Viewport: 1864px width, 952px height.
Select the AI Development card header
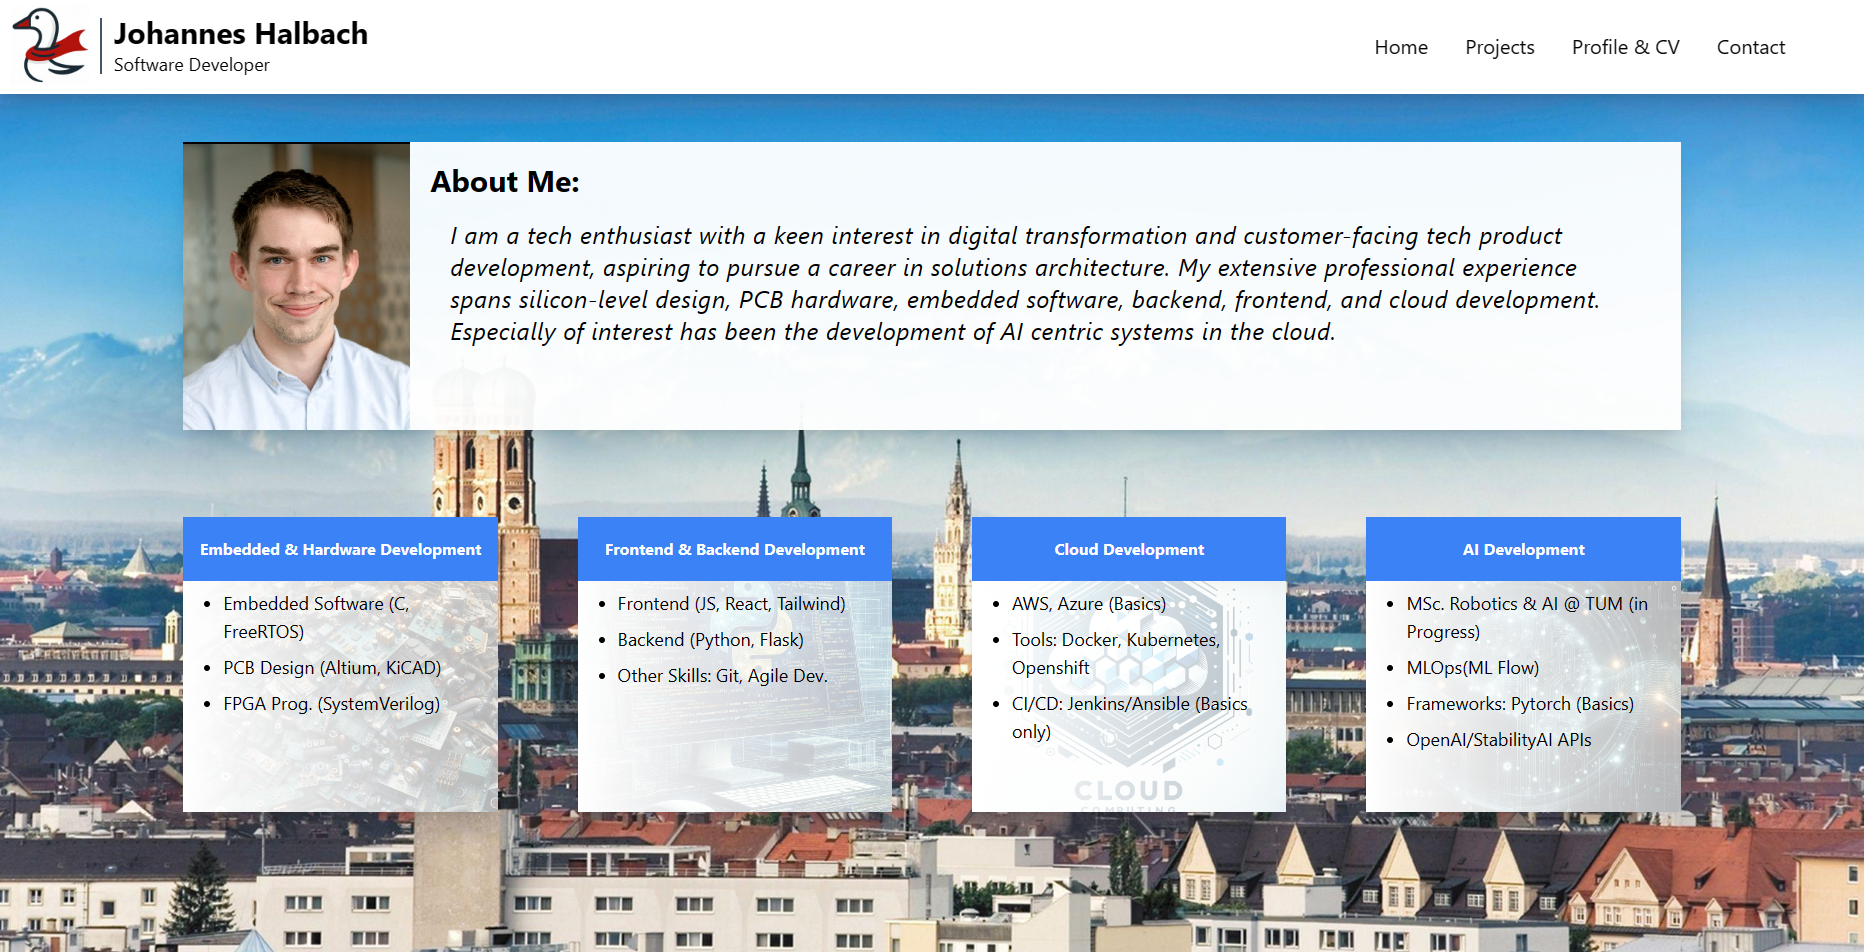pos(1523,549)
